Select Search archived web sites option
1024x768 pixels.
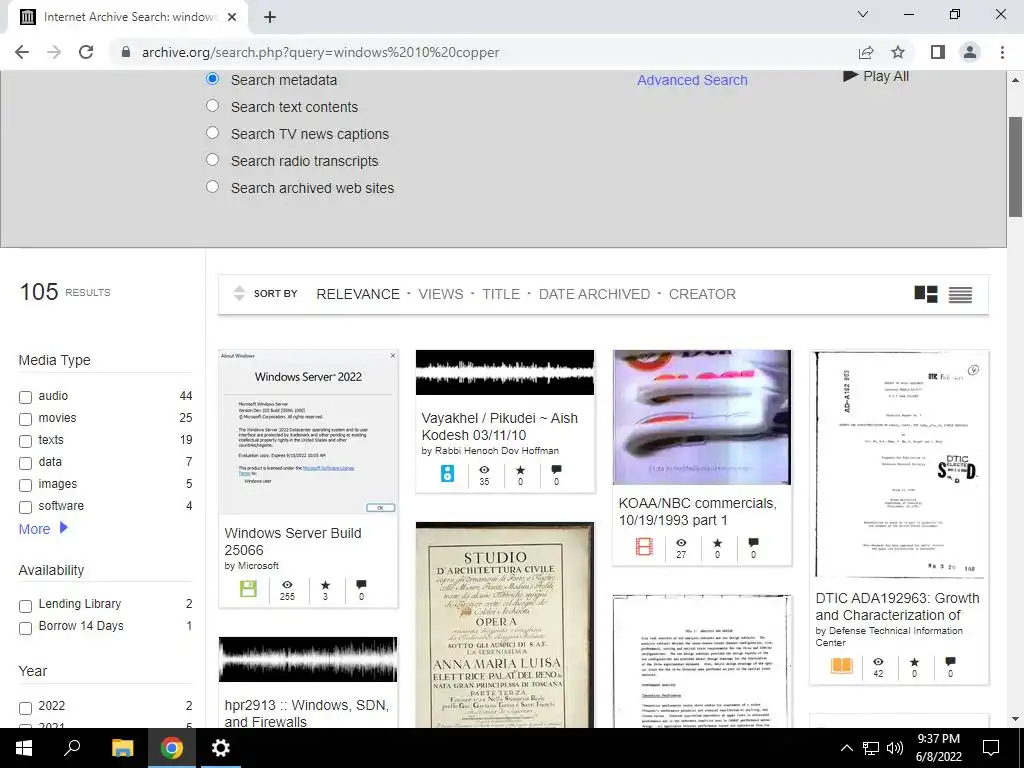[212, 187]
